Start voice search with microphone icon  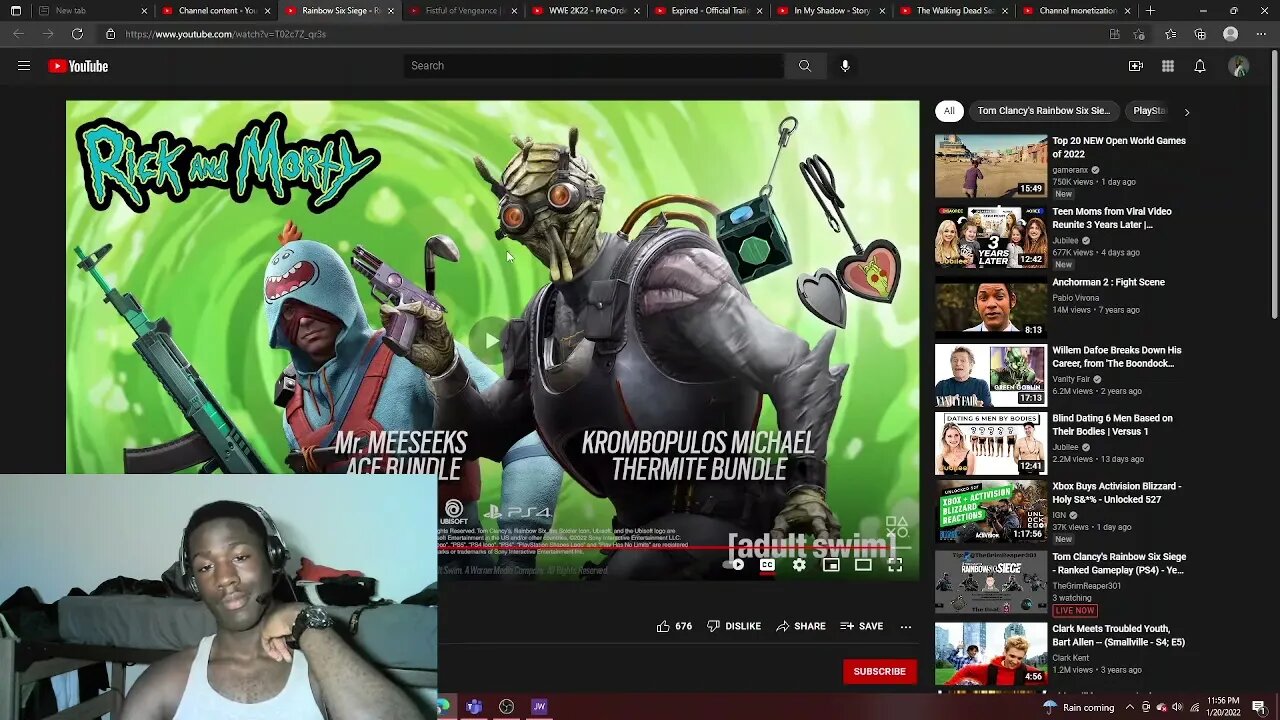(845, 66)
